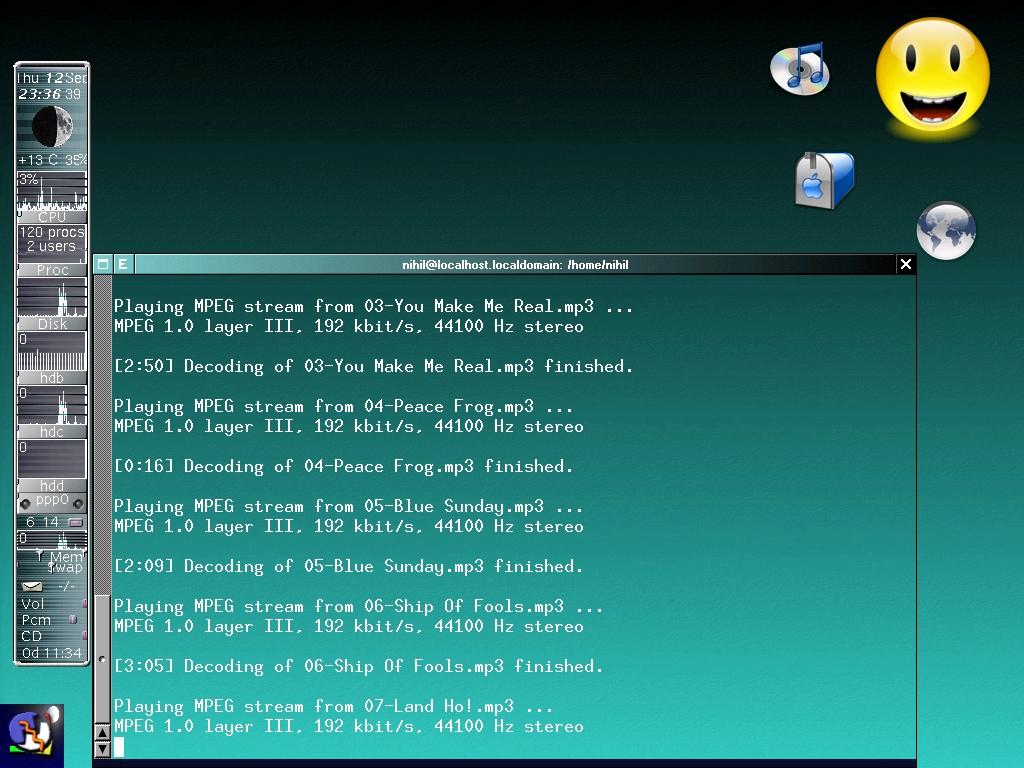Click 'Playing MPEG stream from 06-Ship Of Fools.mp3' line

tap(359, 606)
